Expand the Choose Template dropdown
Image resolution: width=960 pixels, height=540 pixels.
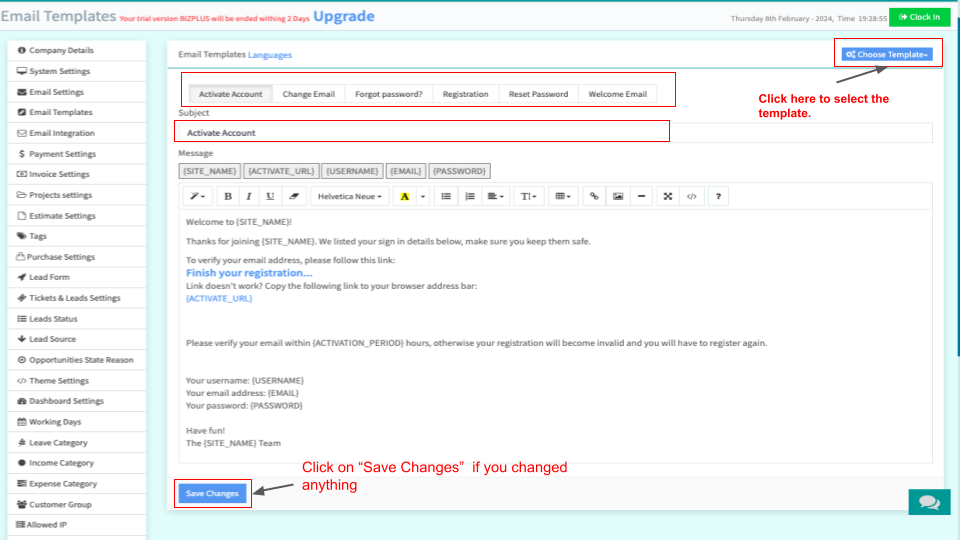pos(887,54)
